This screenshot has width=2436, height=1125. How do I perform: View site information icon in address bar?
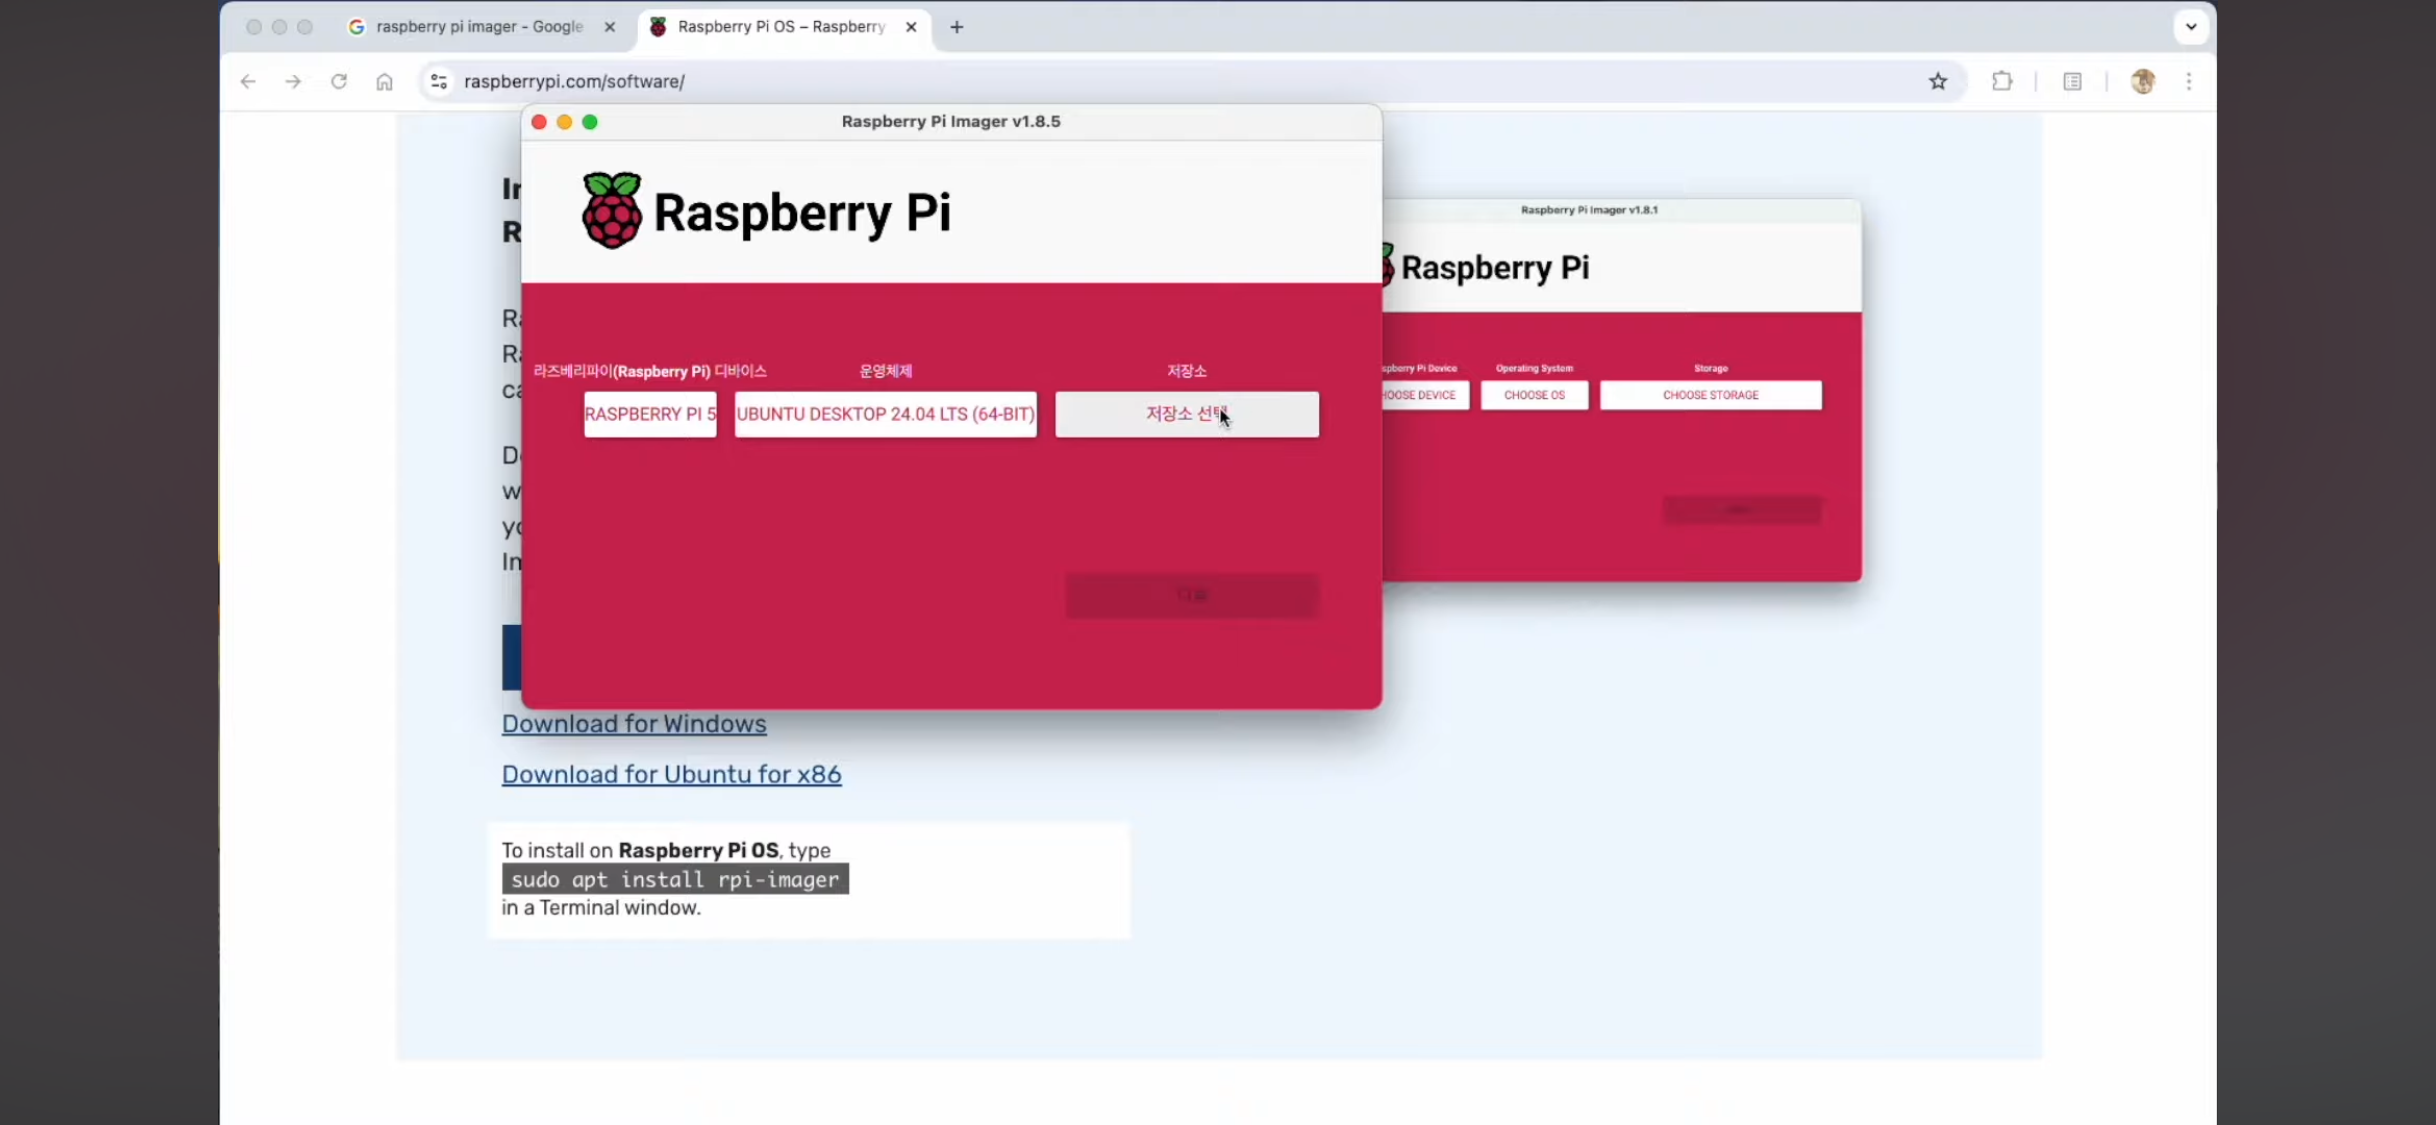pos(438,82)
